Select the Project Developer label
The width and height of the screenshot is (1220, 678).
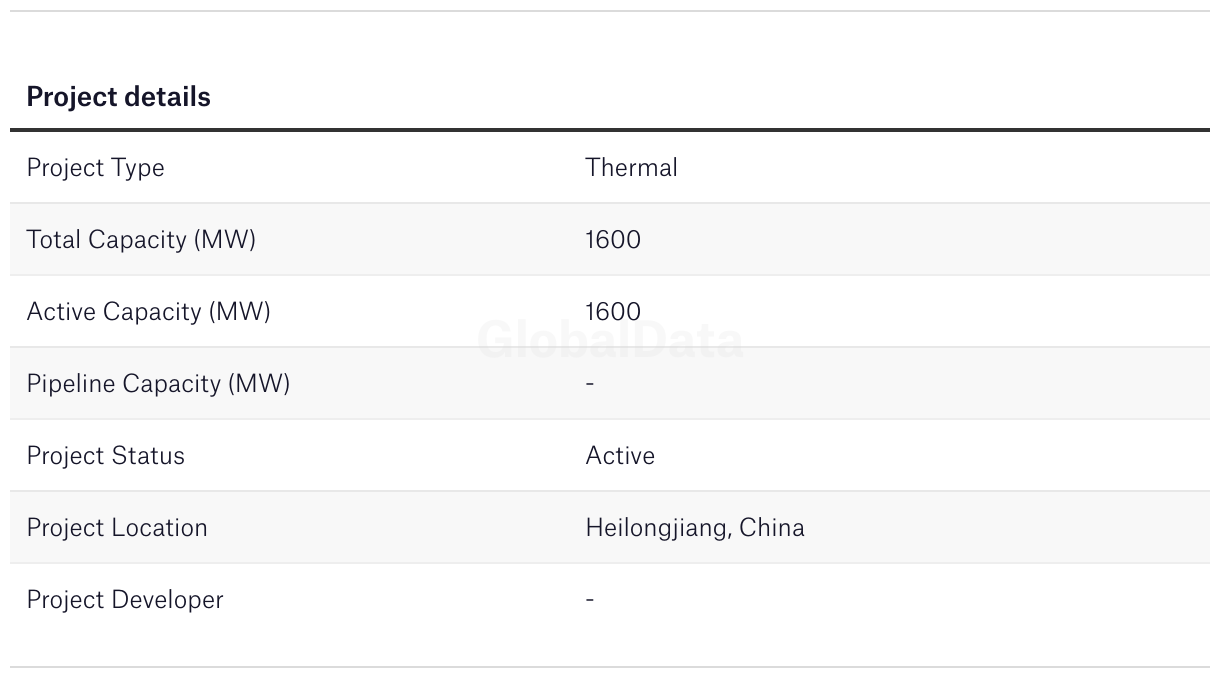[x=125, y=600]
